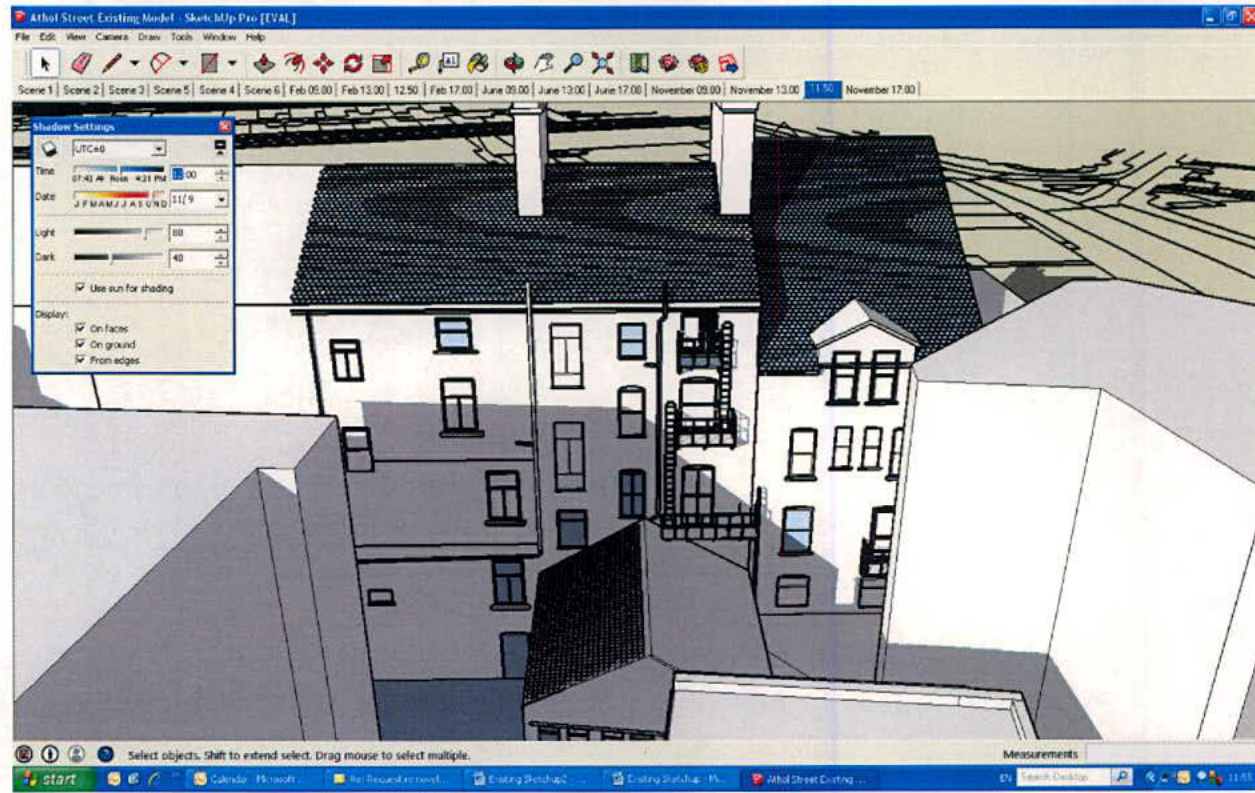Choose the Rectangle shape tool
Image resolution: width=1255 pixels, height=793 pixels.
tap(209, 63)
